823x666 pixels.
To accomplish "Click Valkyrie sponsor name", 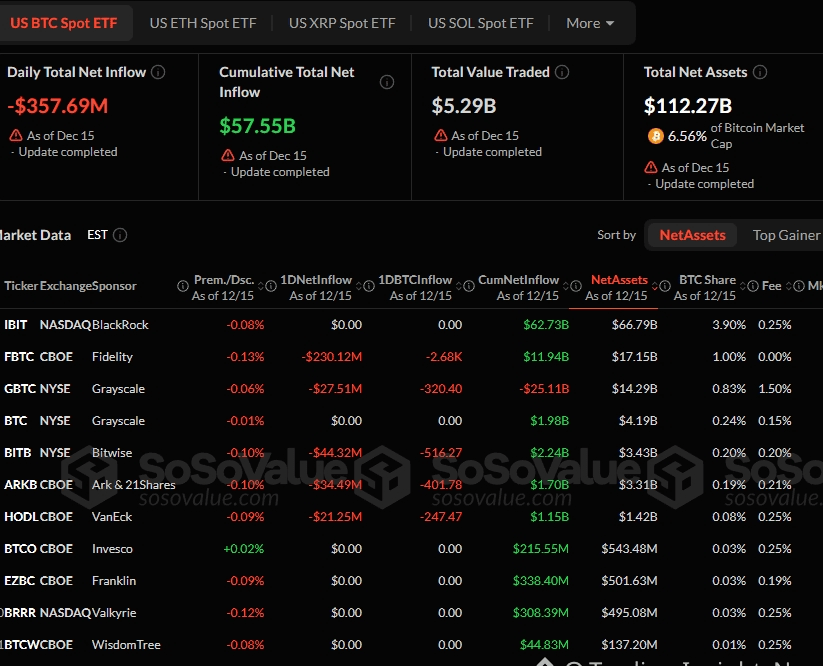I will click(x=114, y=612).
